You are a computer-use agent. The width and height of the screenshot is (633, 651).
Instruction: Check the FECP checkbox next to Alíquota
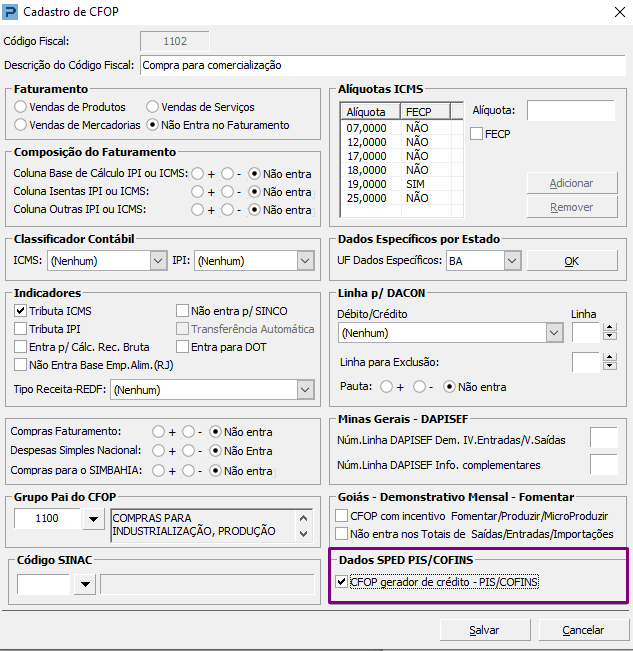477,134
